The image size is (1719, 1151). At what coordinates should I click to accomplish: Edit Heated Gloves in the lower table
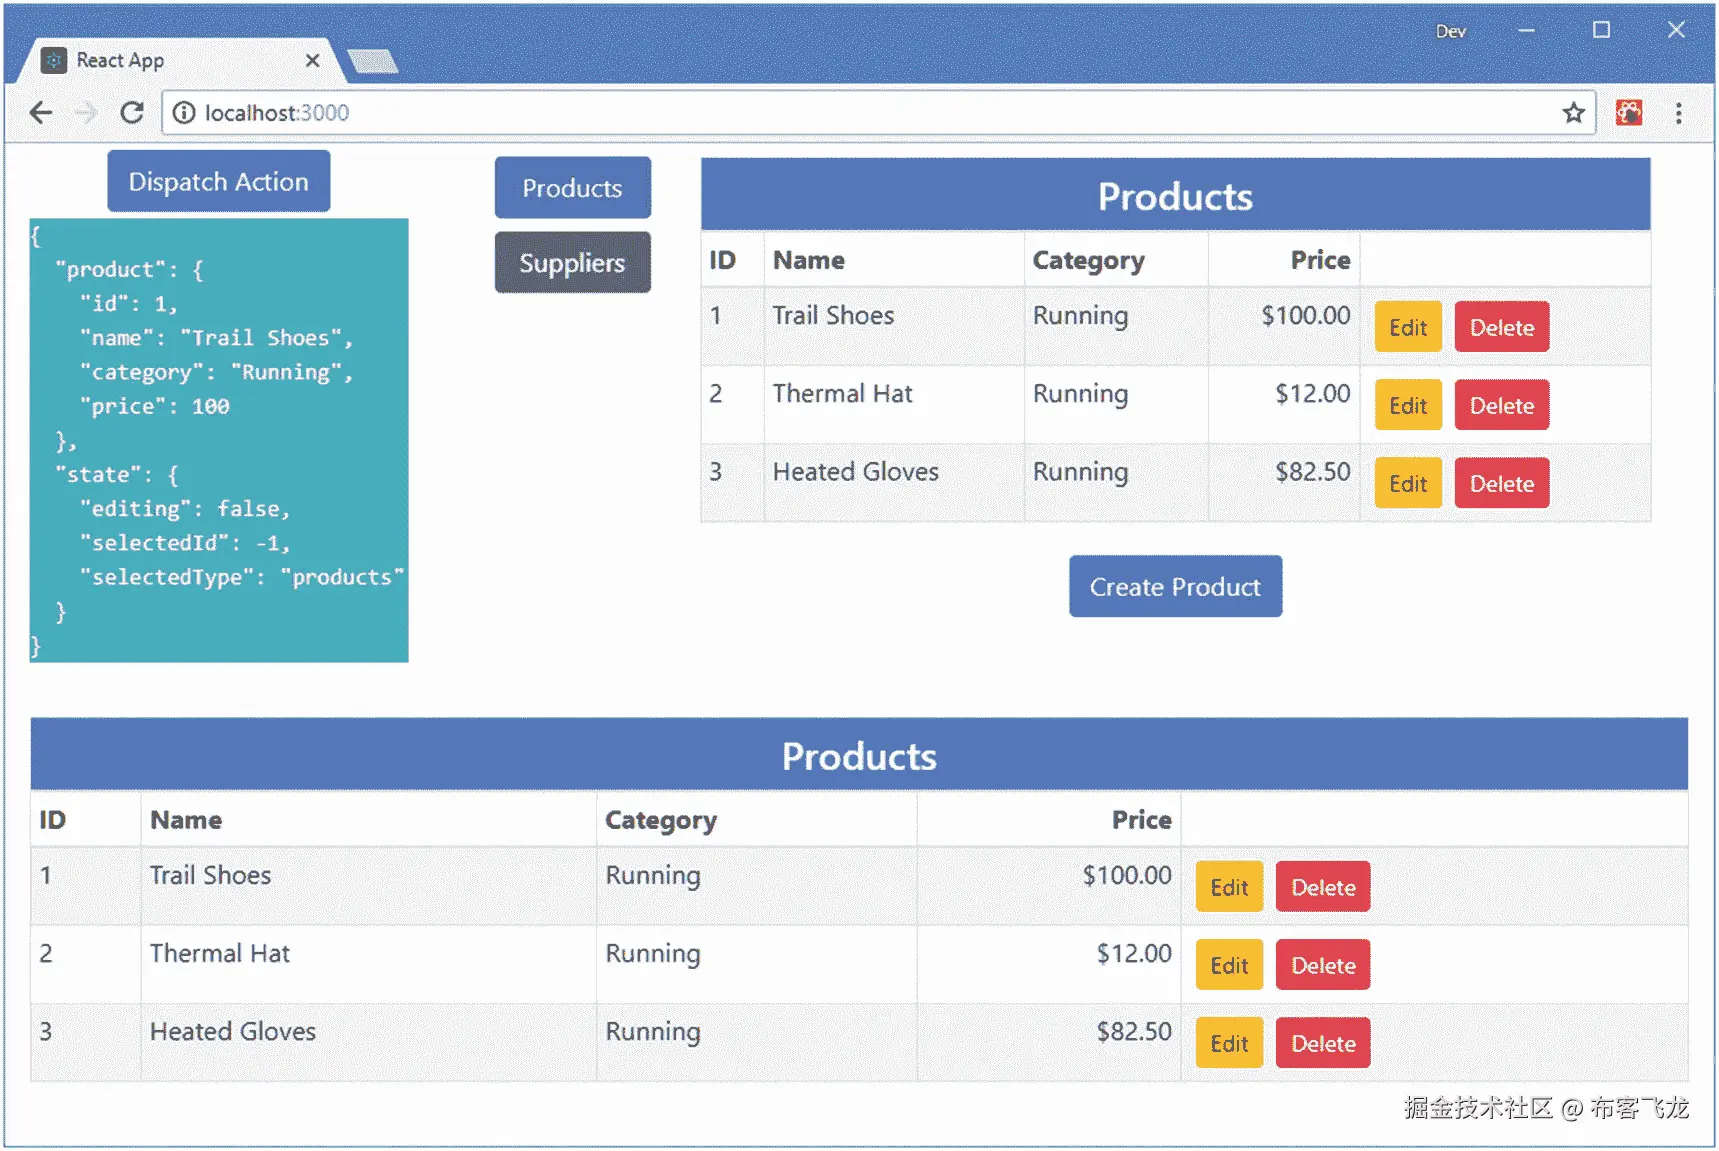[x=1230, y=1043]
